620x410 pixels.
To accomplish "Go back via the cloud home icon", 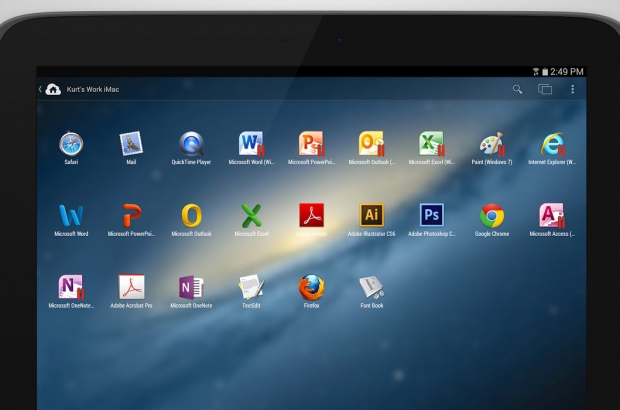I will coord(52,89).
